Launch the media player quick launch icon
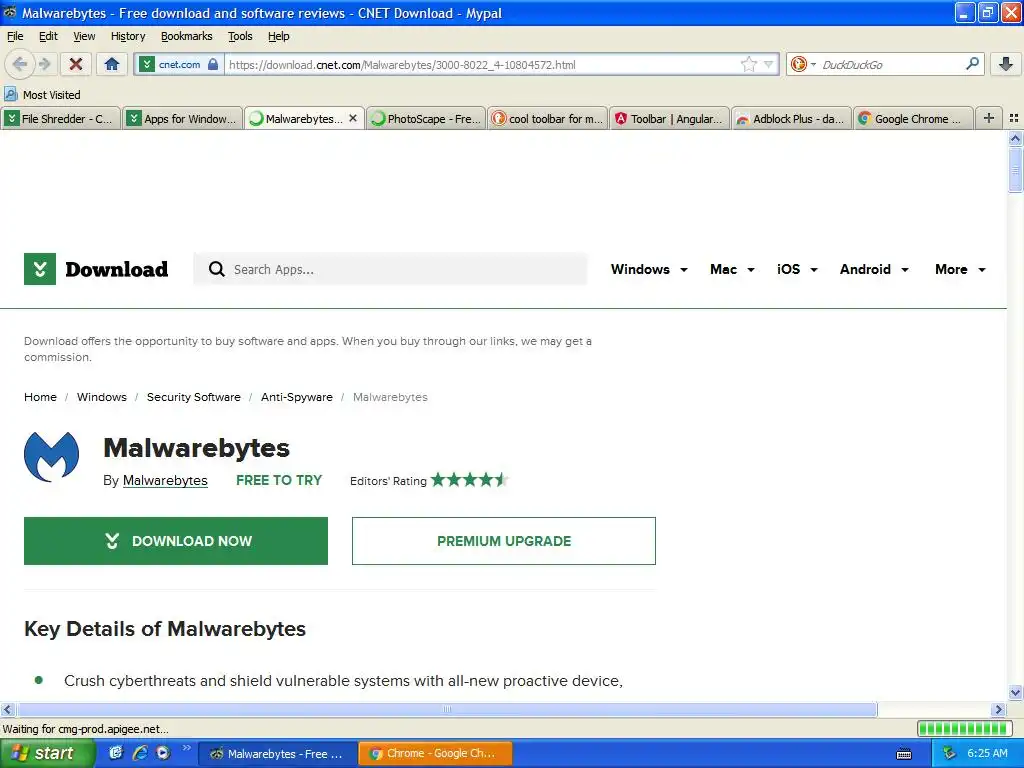This screenshot has width=1024, height=768. pos(163,753)
